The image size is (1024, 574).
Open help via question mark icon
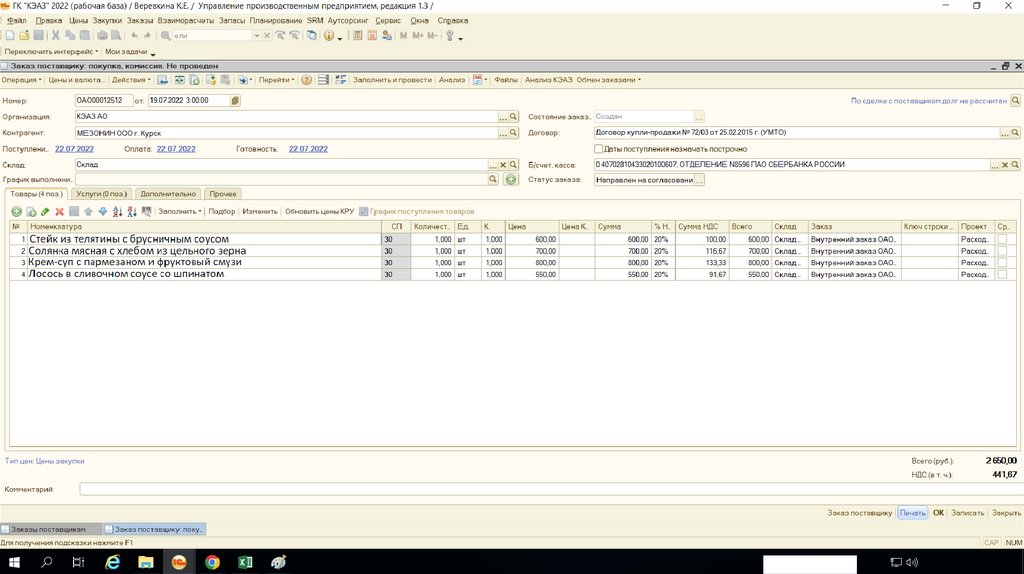tap(307, 80)
